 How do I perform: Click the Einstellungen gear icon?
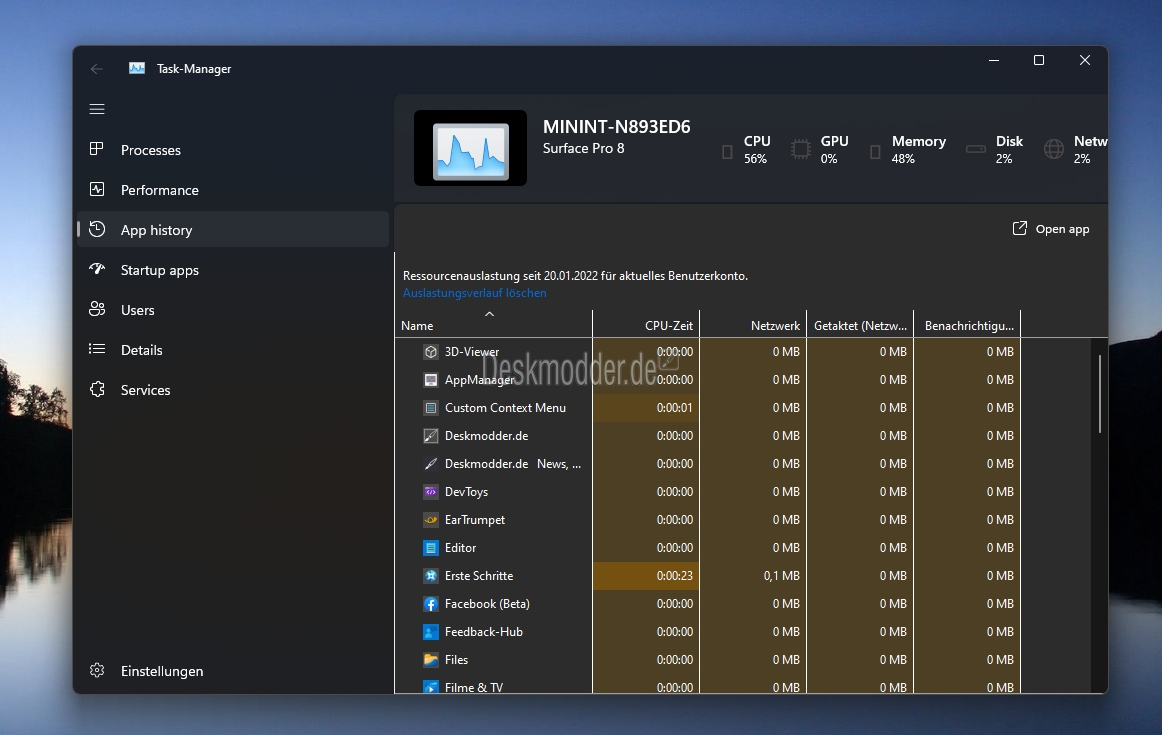coord(97,670)
